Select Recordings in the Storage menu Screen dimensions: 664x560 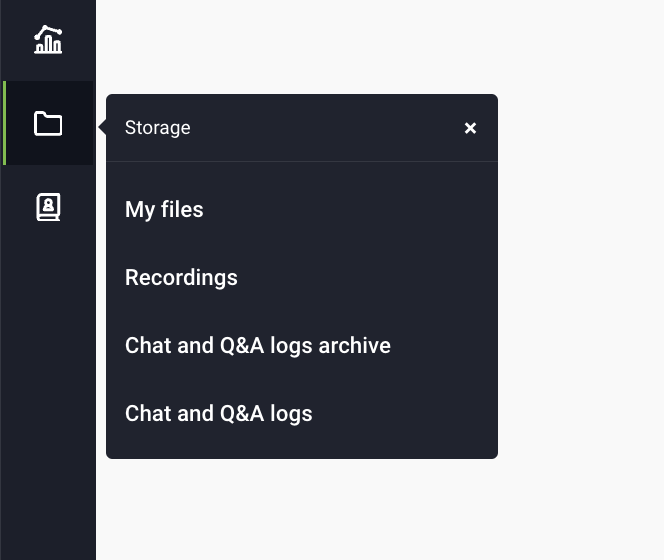(181, 278)
